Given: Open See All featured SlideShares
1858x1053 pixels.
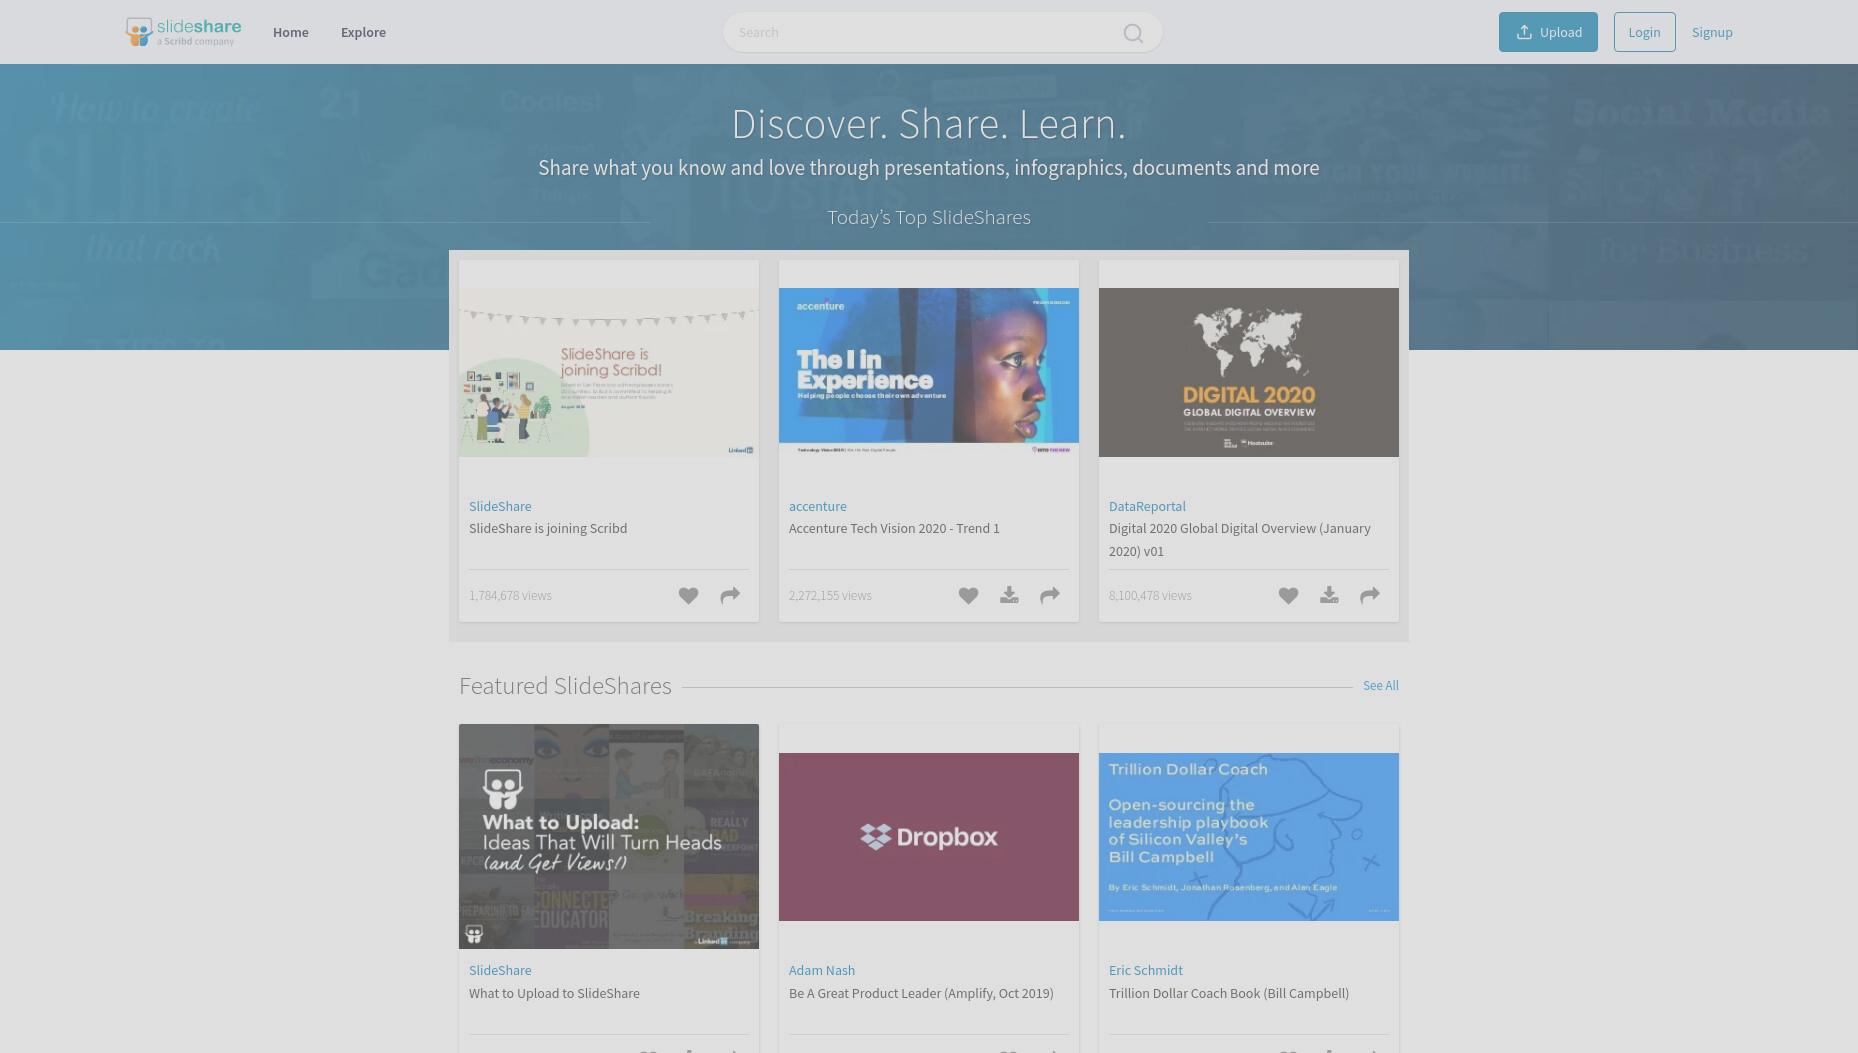Looking at the screenshot, I should [1380, 685].
